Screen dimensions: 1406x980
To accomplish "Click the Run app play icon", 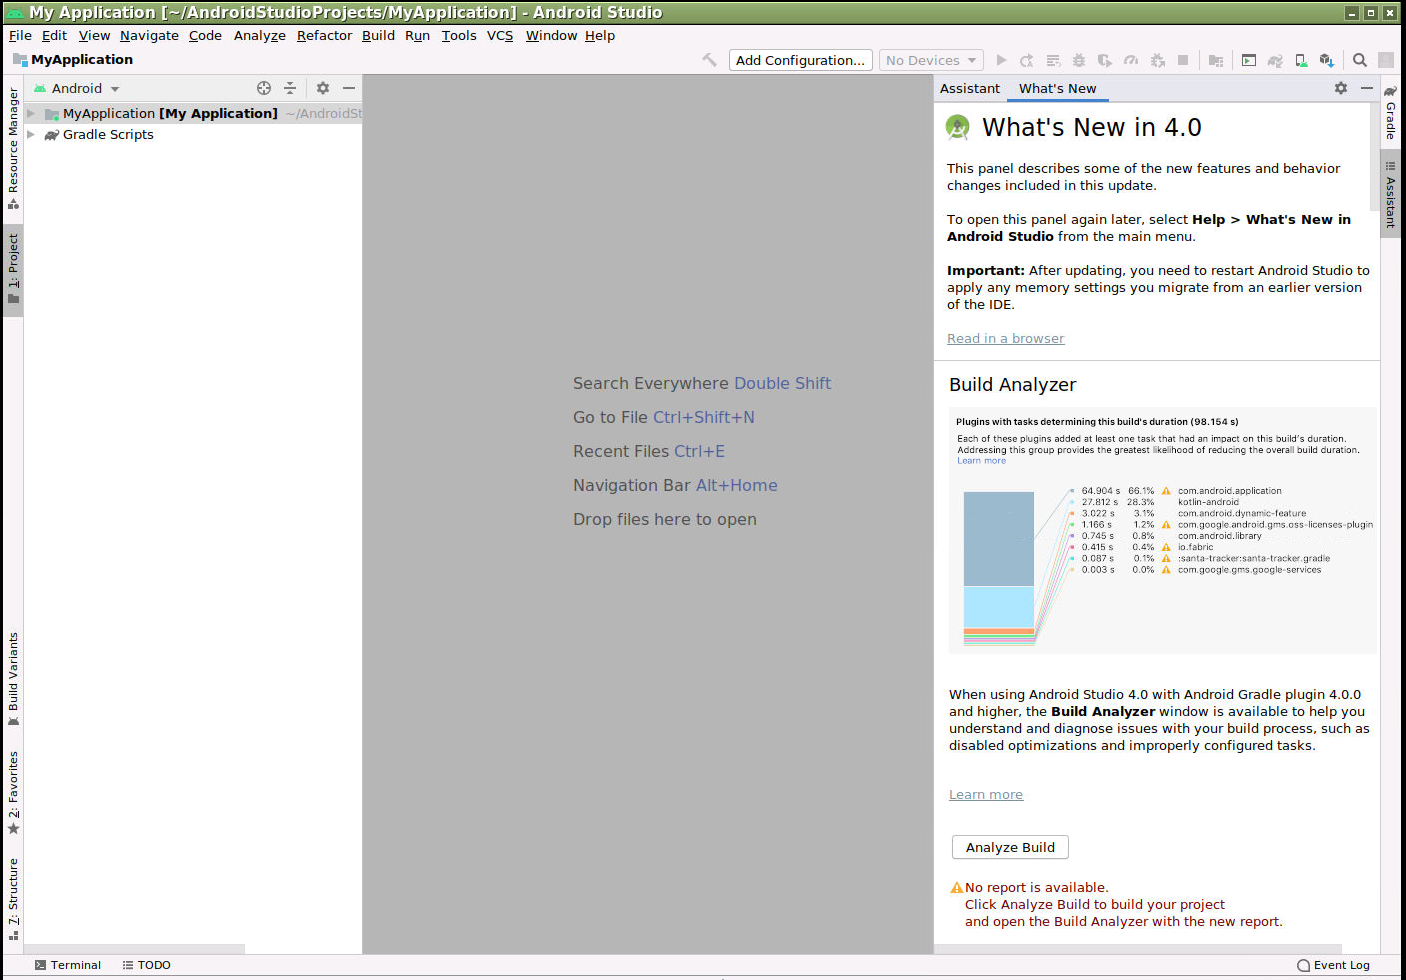I will pos(1001,60).
